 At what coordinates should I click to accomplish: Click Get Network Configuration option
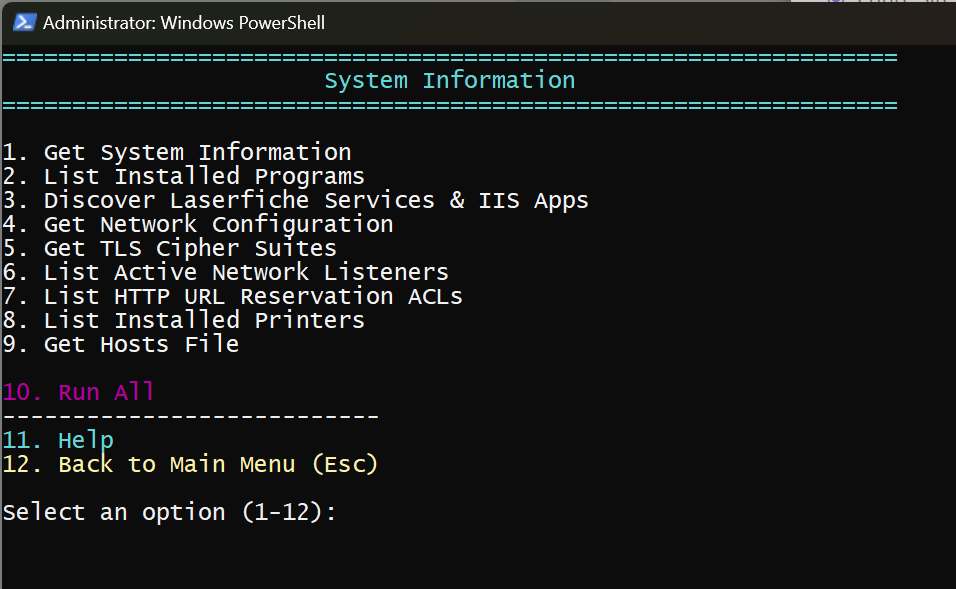pos(198,224)
